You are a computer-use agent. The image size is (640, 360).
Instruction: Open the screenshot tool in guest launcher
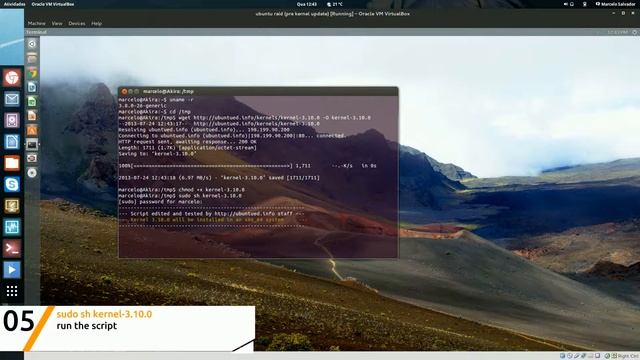[x=32, y=158]
